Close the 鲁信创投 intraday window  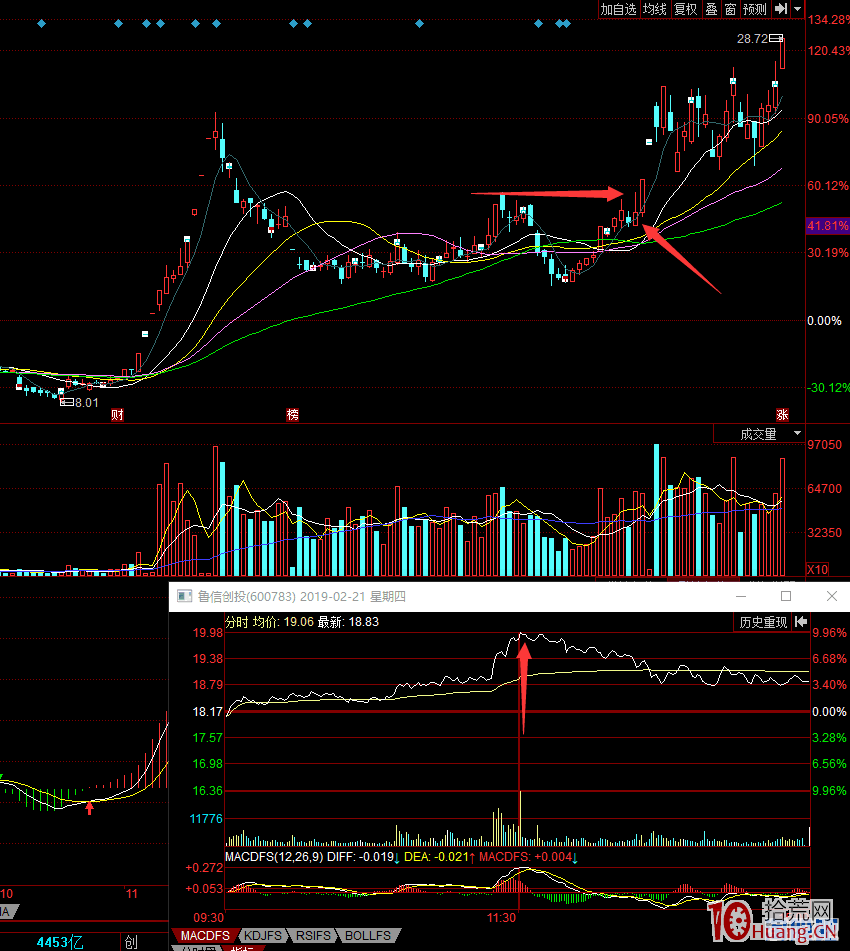[x=832, y=596]
